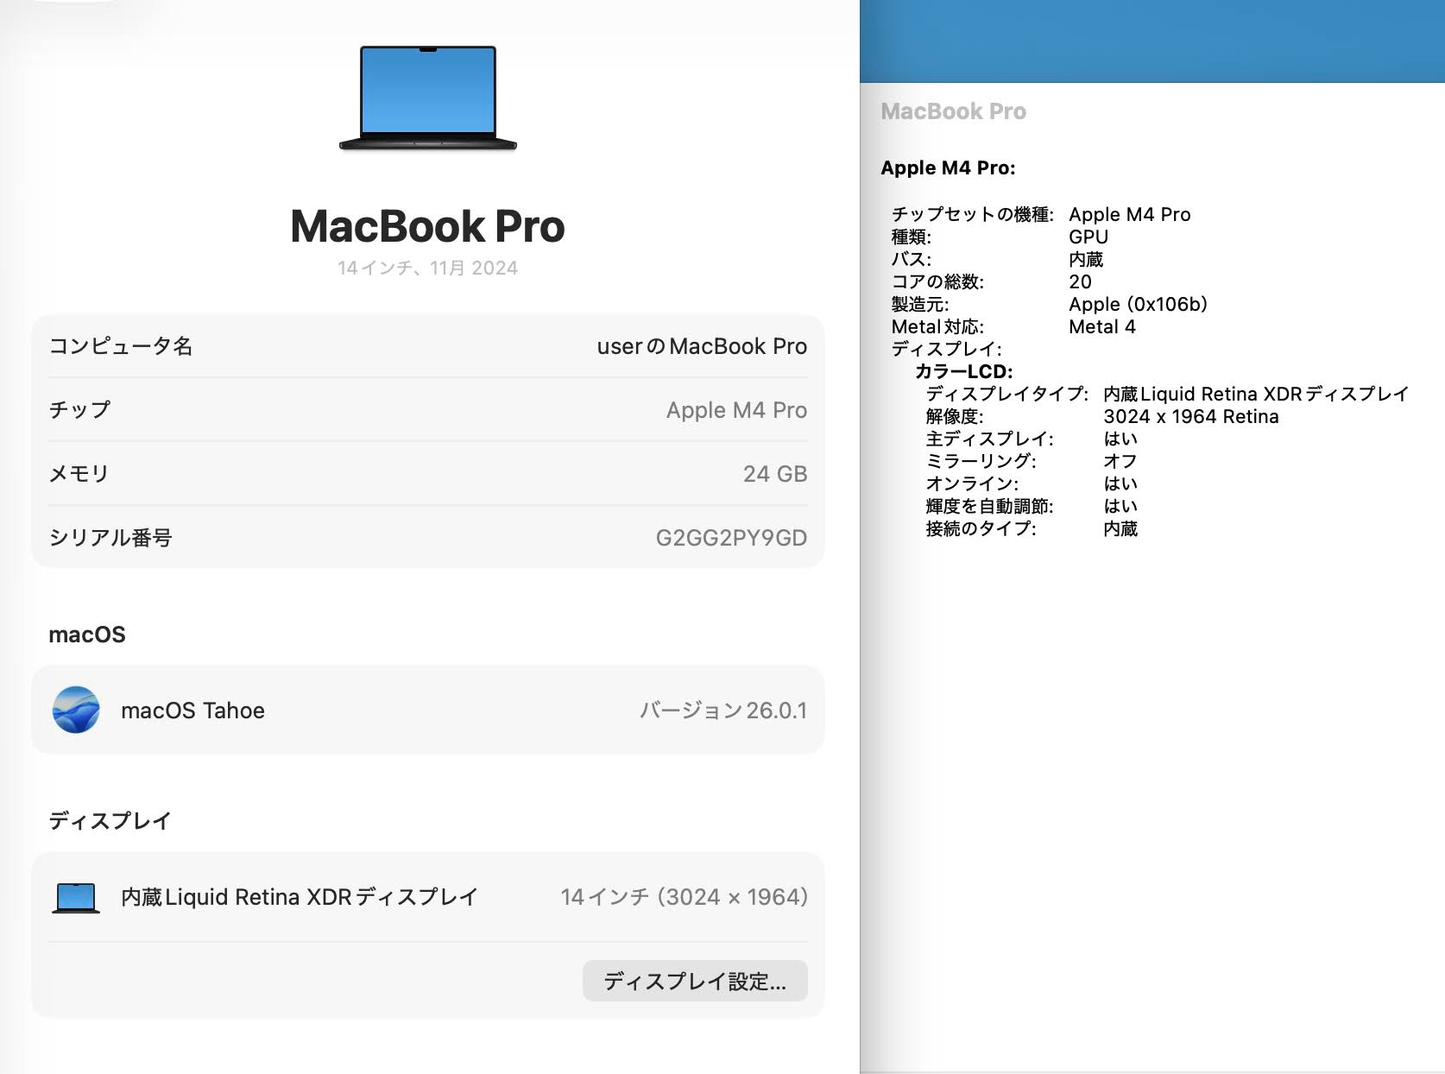Click the Metal 4 value
Screen dimensions: 1445x1074
click(1102, 327)
